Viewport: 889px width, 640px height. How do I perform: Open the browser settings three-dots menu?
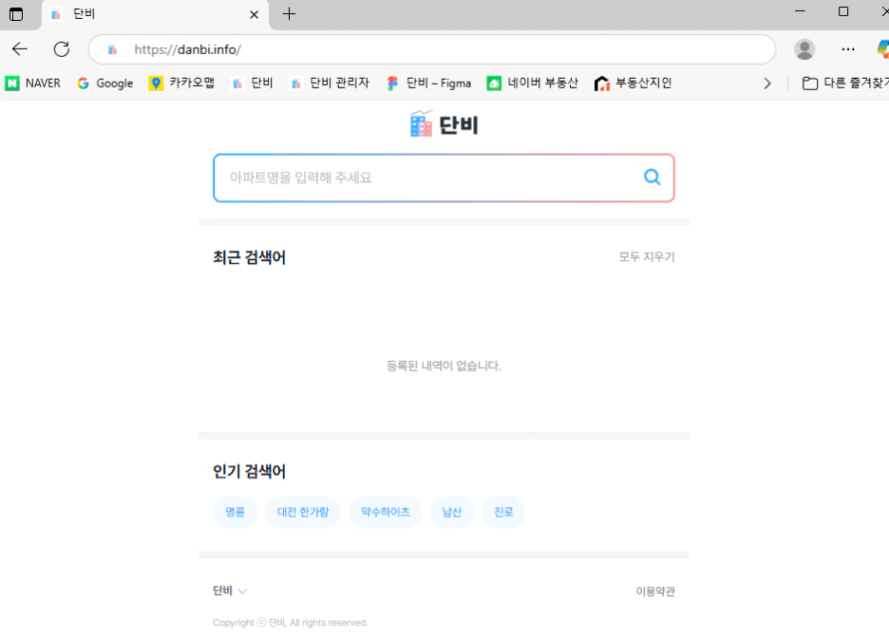pos(848,49)
